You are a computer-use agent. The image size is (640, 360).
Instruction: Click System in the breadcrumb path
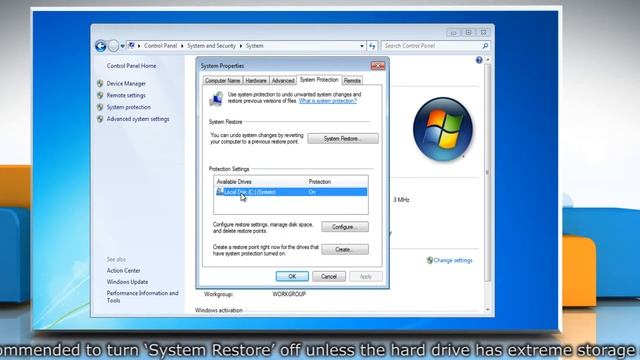pyautogui.click(x=255, y=46)
